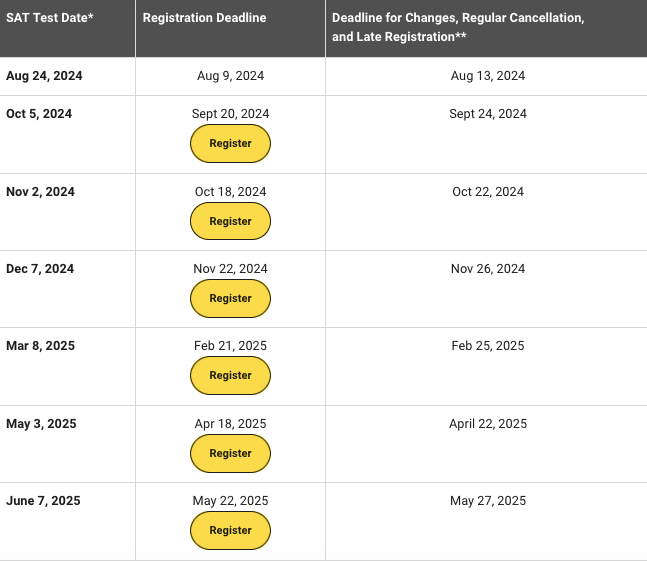Viewport: 647px width, 561px height.
Task: Register for the Mar 8, 2025 test
Action: click(x=230, y=376)
